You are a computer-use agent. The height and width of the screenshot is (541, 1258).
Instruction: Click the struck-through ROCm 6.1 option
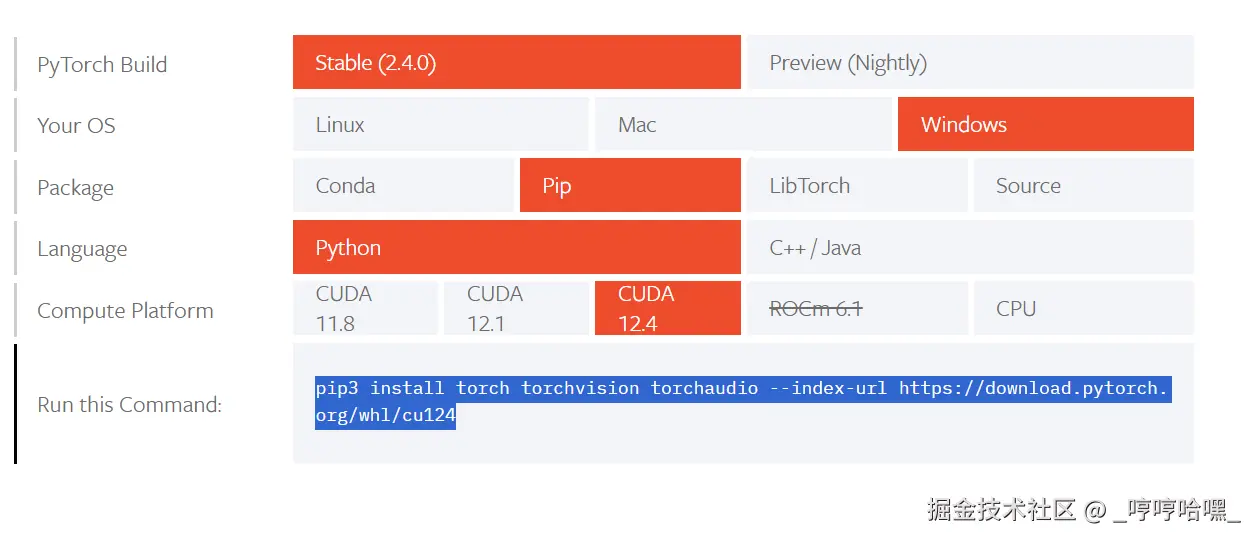tap(857, 309)
